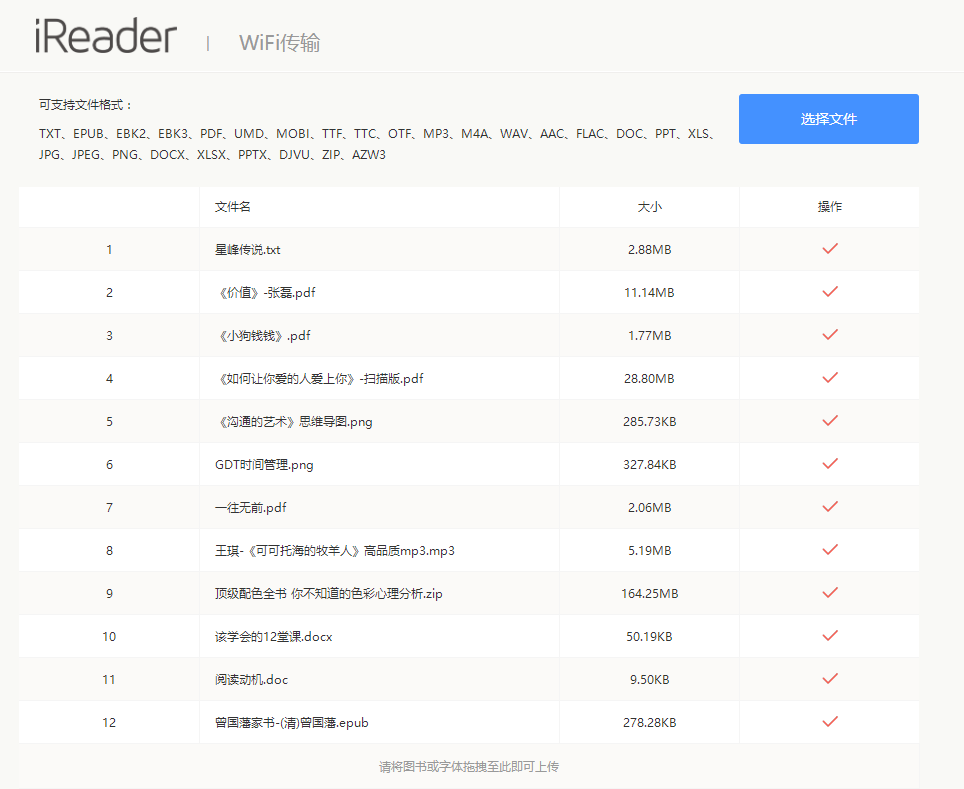Select the file name 《小狗钱钱》.pdf
The image size is (964, 789).
[263, 336]
